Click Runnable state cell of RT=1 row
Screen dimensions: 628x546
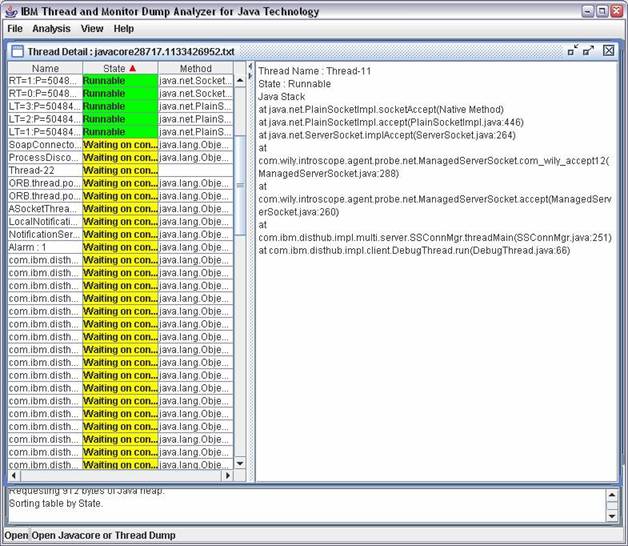coord(120,81)
